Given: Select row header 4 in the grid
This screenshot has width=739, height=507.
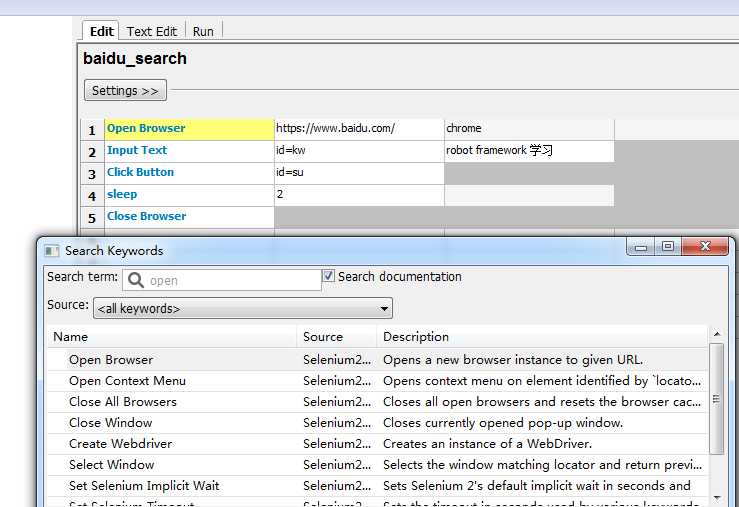Looking at the screenshot, I should pyautogui.click(x=92, y=196).
